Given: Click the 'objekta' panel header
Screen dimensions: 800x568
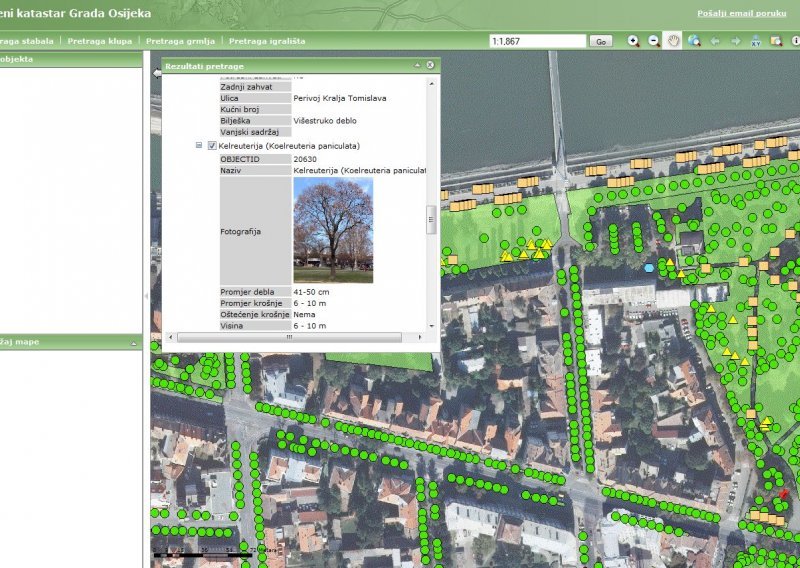Looking at the screenshot, I should click(71, 59).
